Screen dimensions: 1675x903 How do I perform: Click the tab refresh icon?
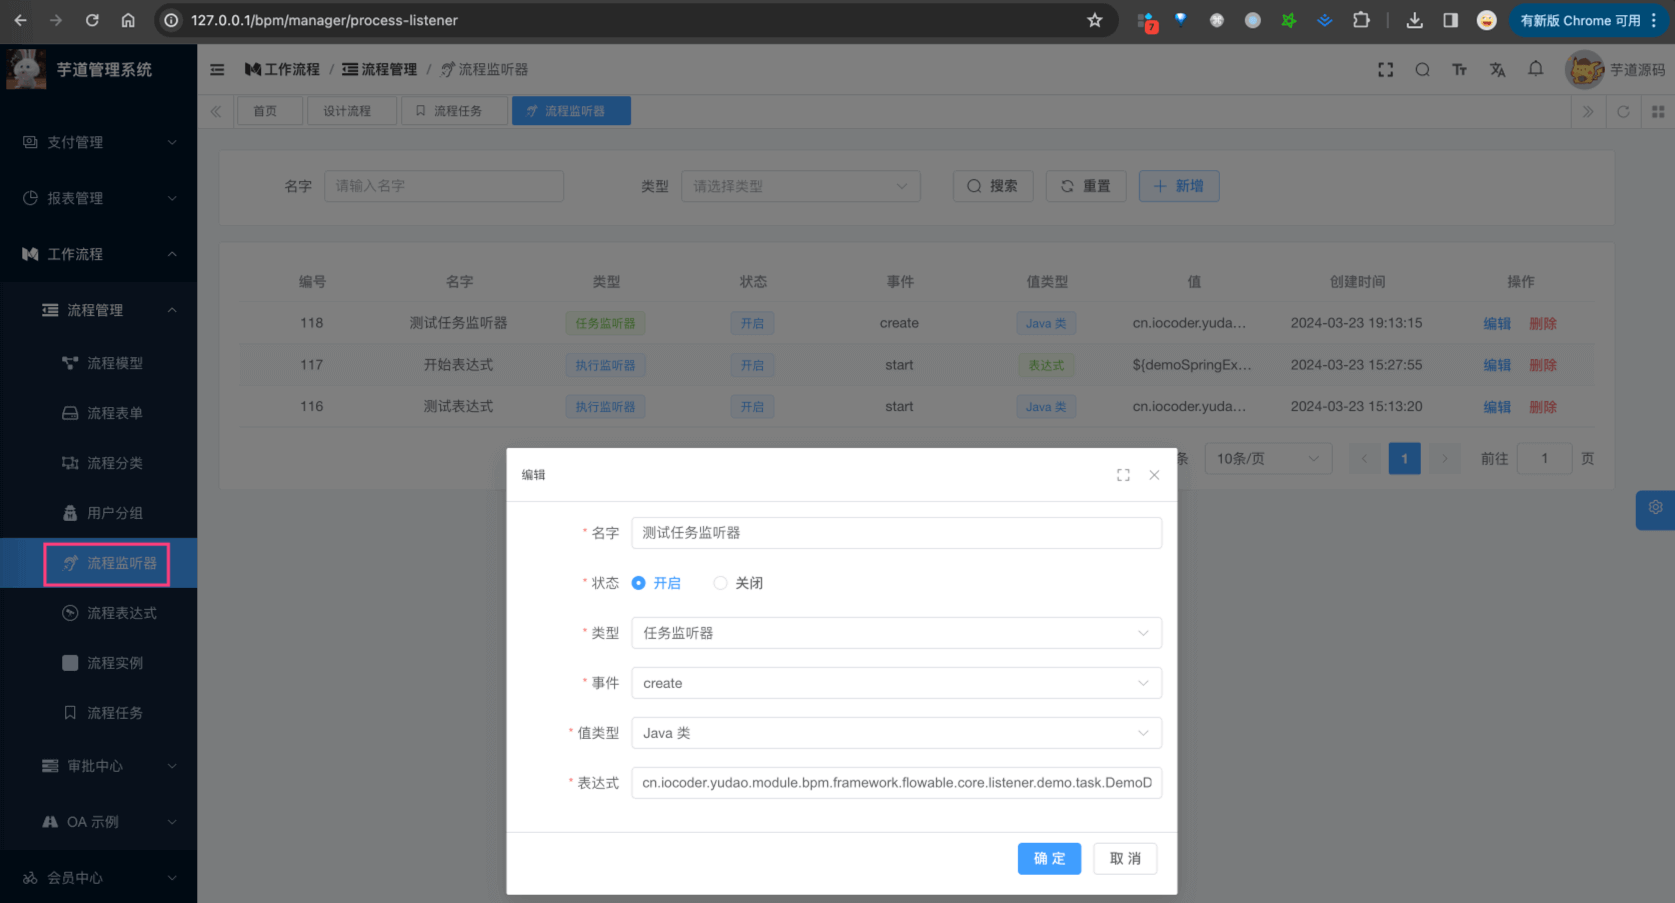click(1623, 111)
